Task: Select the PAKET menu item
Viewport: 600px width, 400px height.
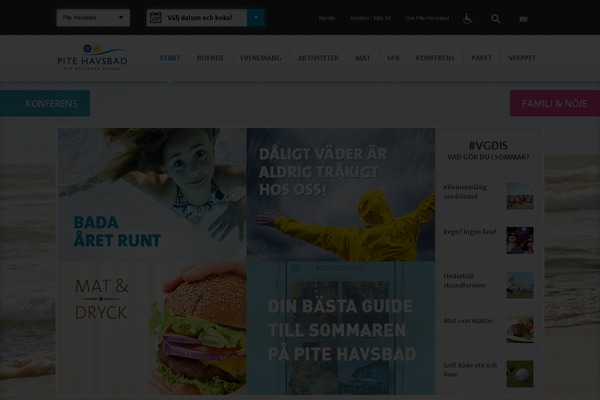Action: (x=481, y=58)
